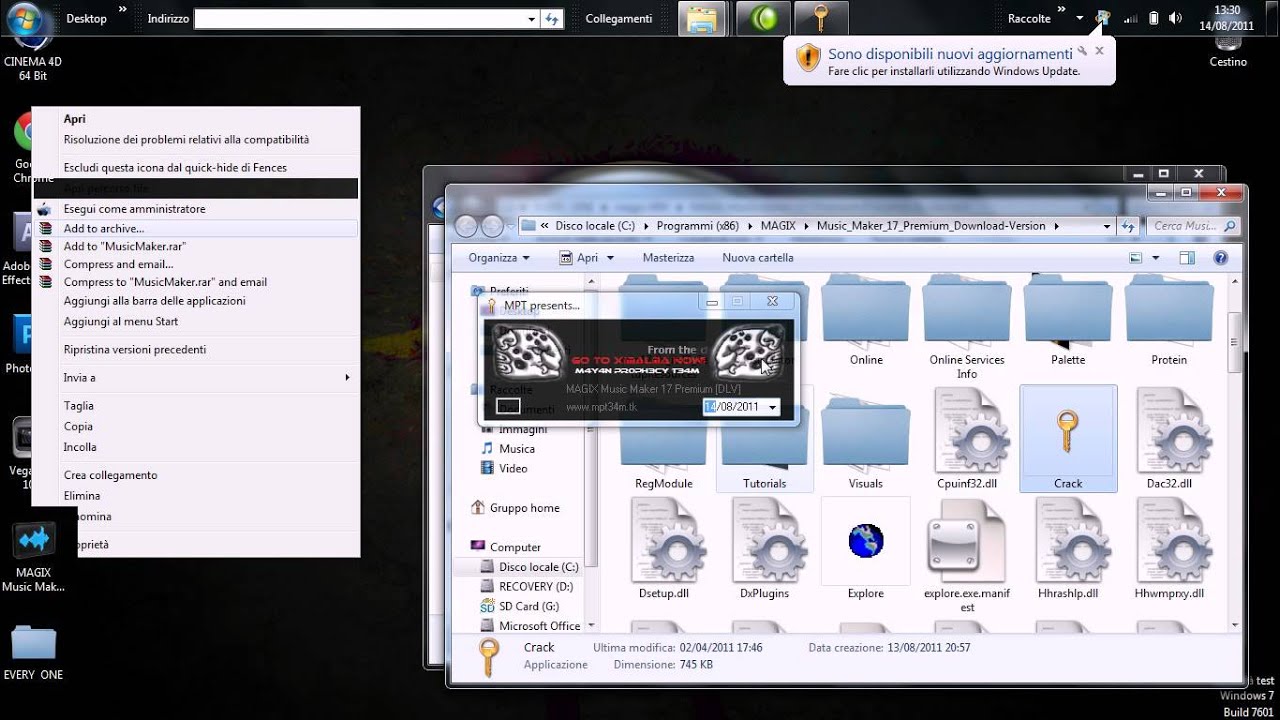Open RECOVERY (D:) in navigation pane
This screenshot has width=1280, height=720.
pyautogui.click(x=536, y=587)
